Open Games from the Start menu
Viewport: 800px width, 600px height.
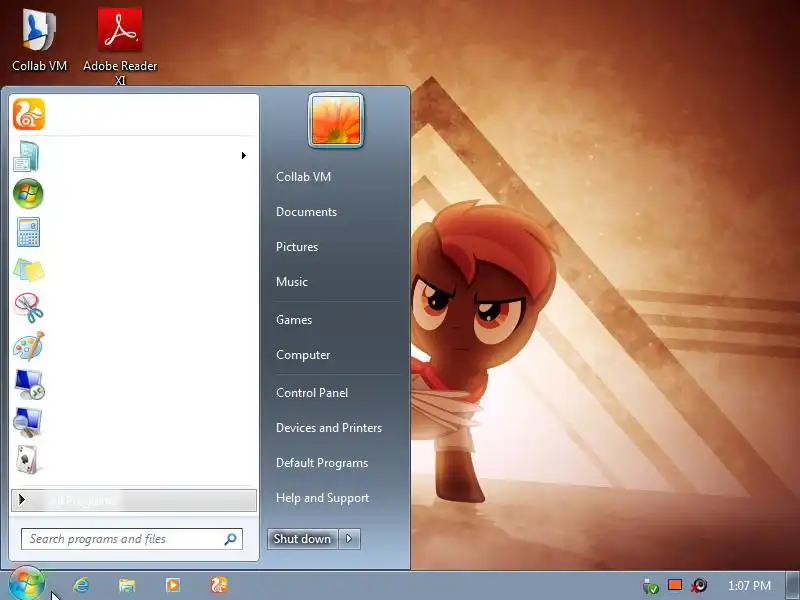(x=293, y=320)
